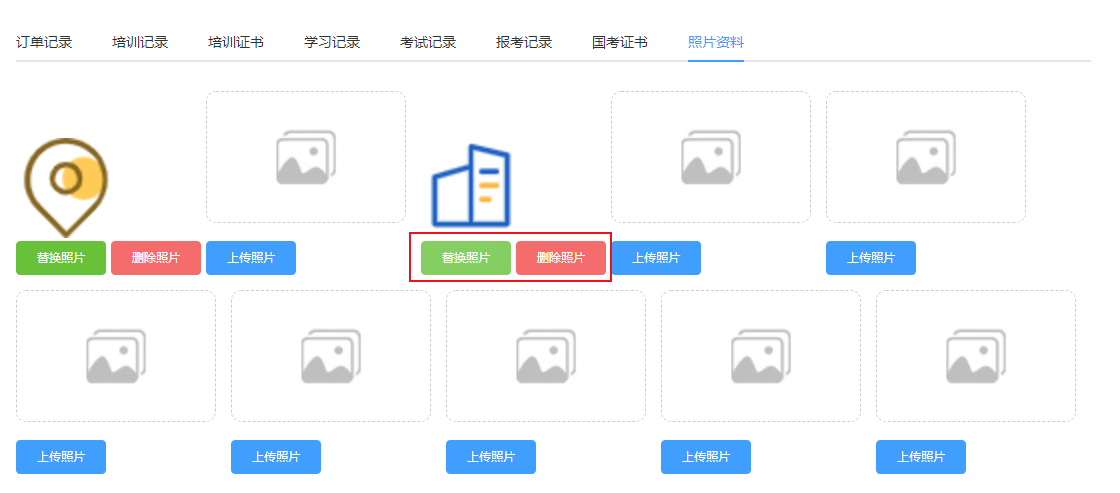Screen dimensions: 1120x493
Task: Open the 订单记录 tab
Action: click(44, 42)
